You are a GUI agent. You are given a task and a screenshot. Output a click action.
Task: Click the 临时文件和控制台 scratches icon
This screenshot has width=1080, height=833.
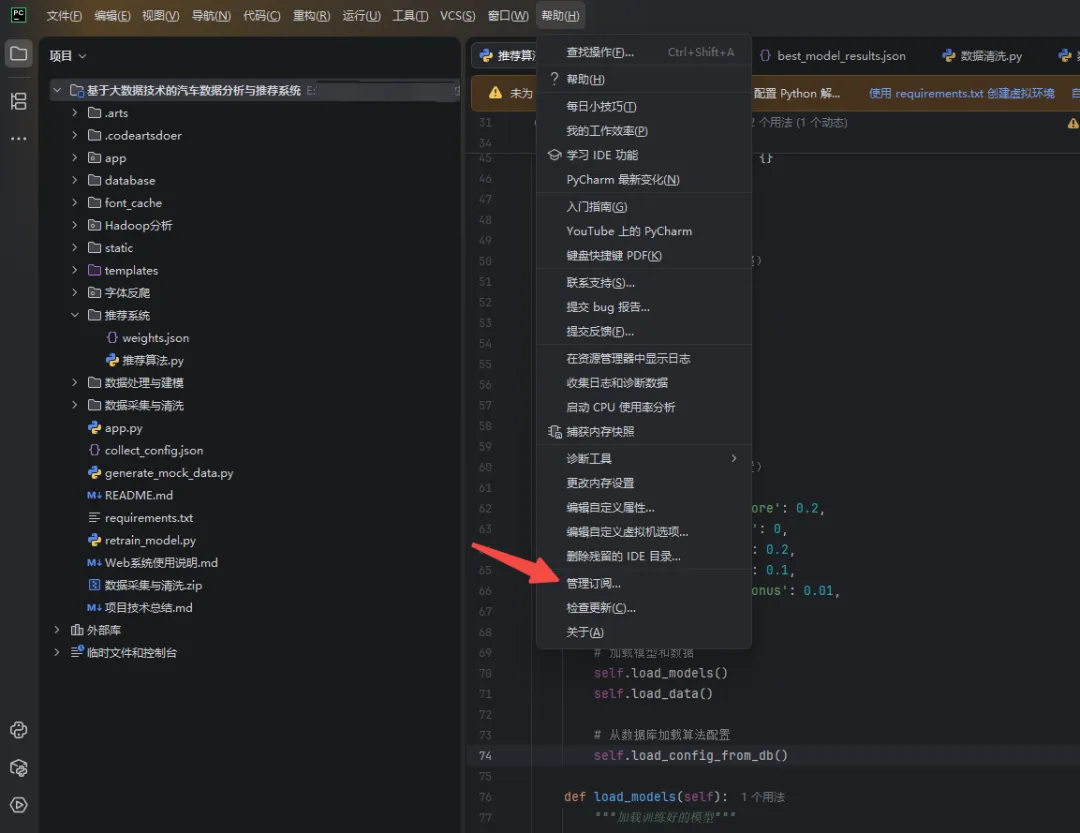(77, 652)
